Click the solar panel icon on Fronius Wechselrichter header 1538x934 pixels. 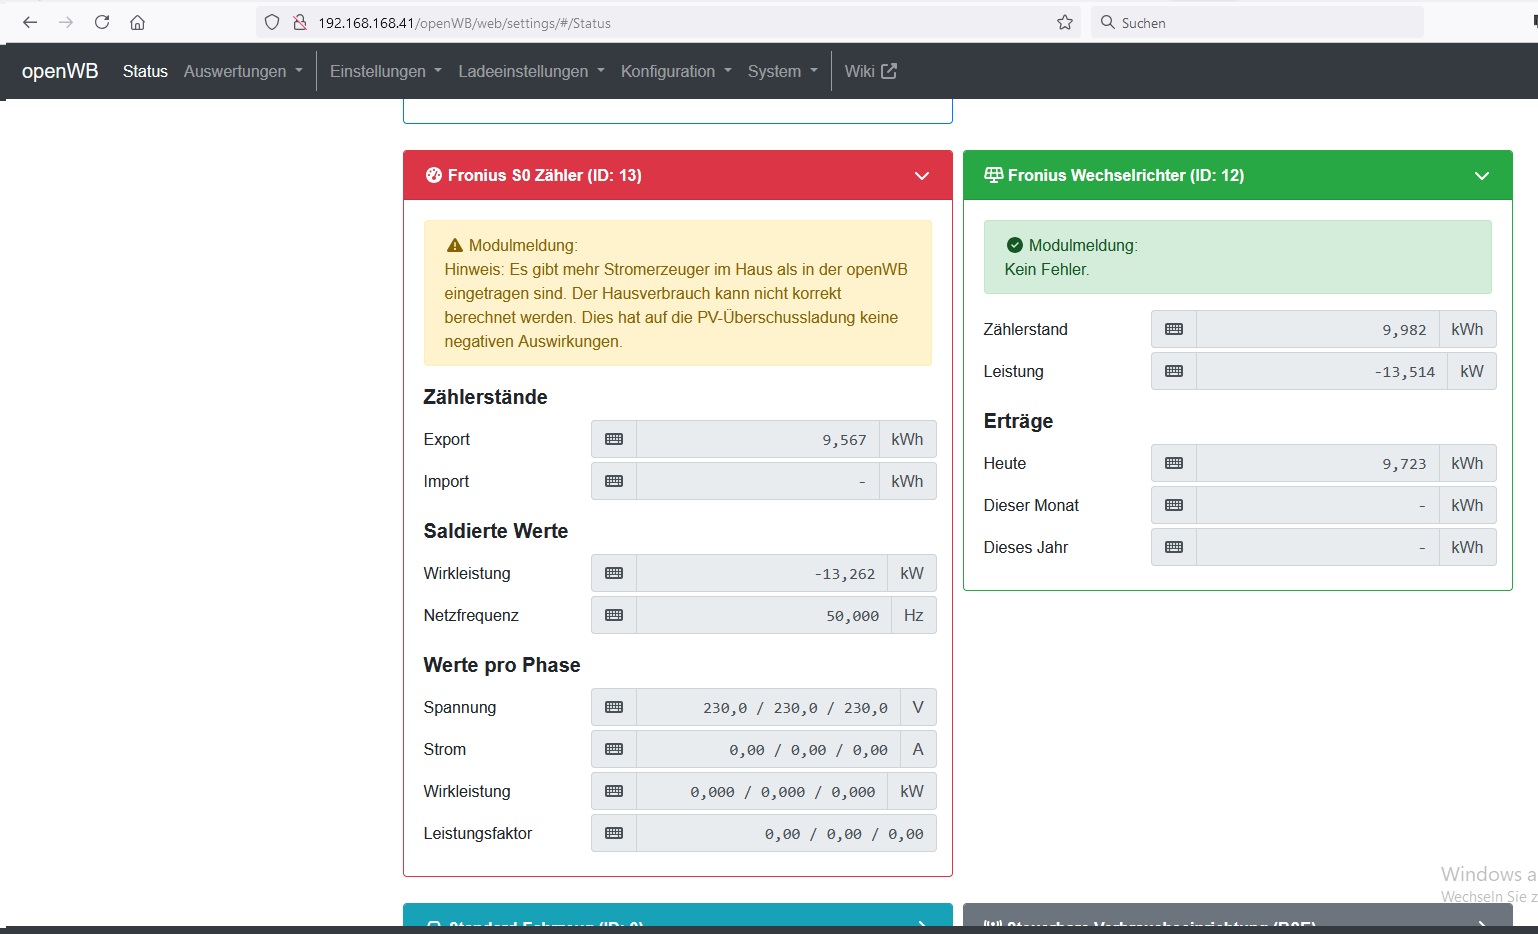(993, 175)
